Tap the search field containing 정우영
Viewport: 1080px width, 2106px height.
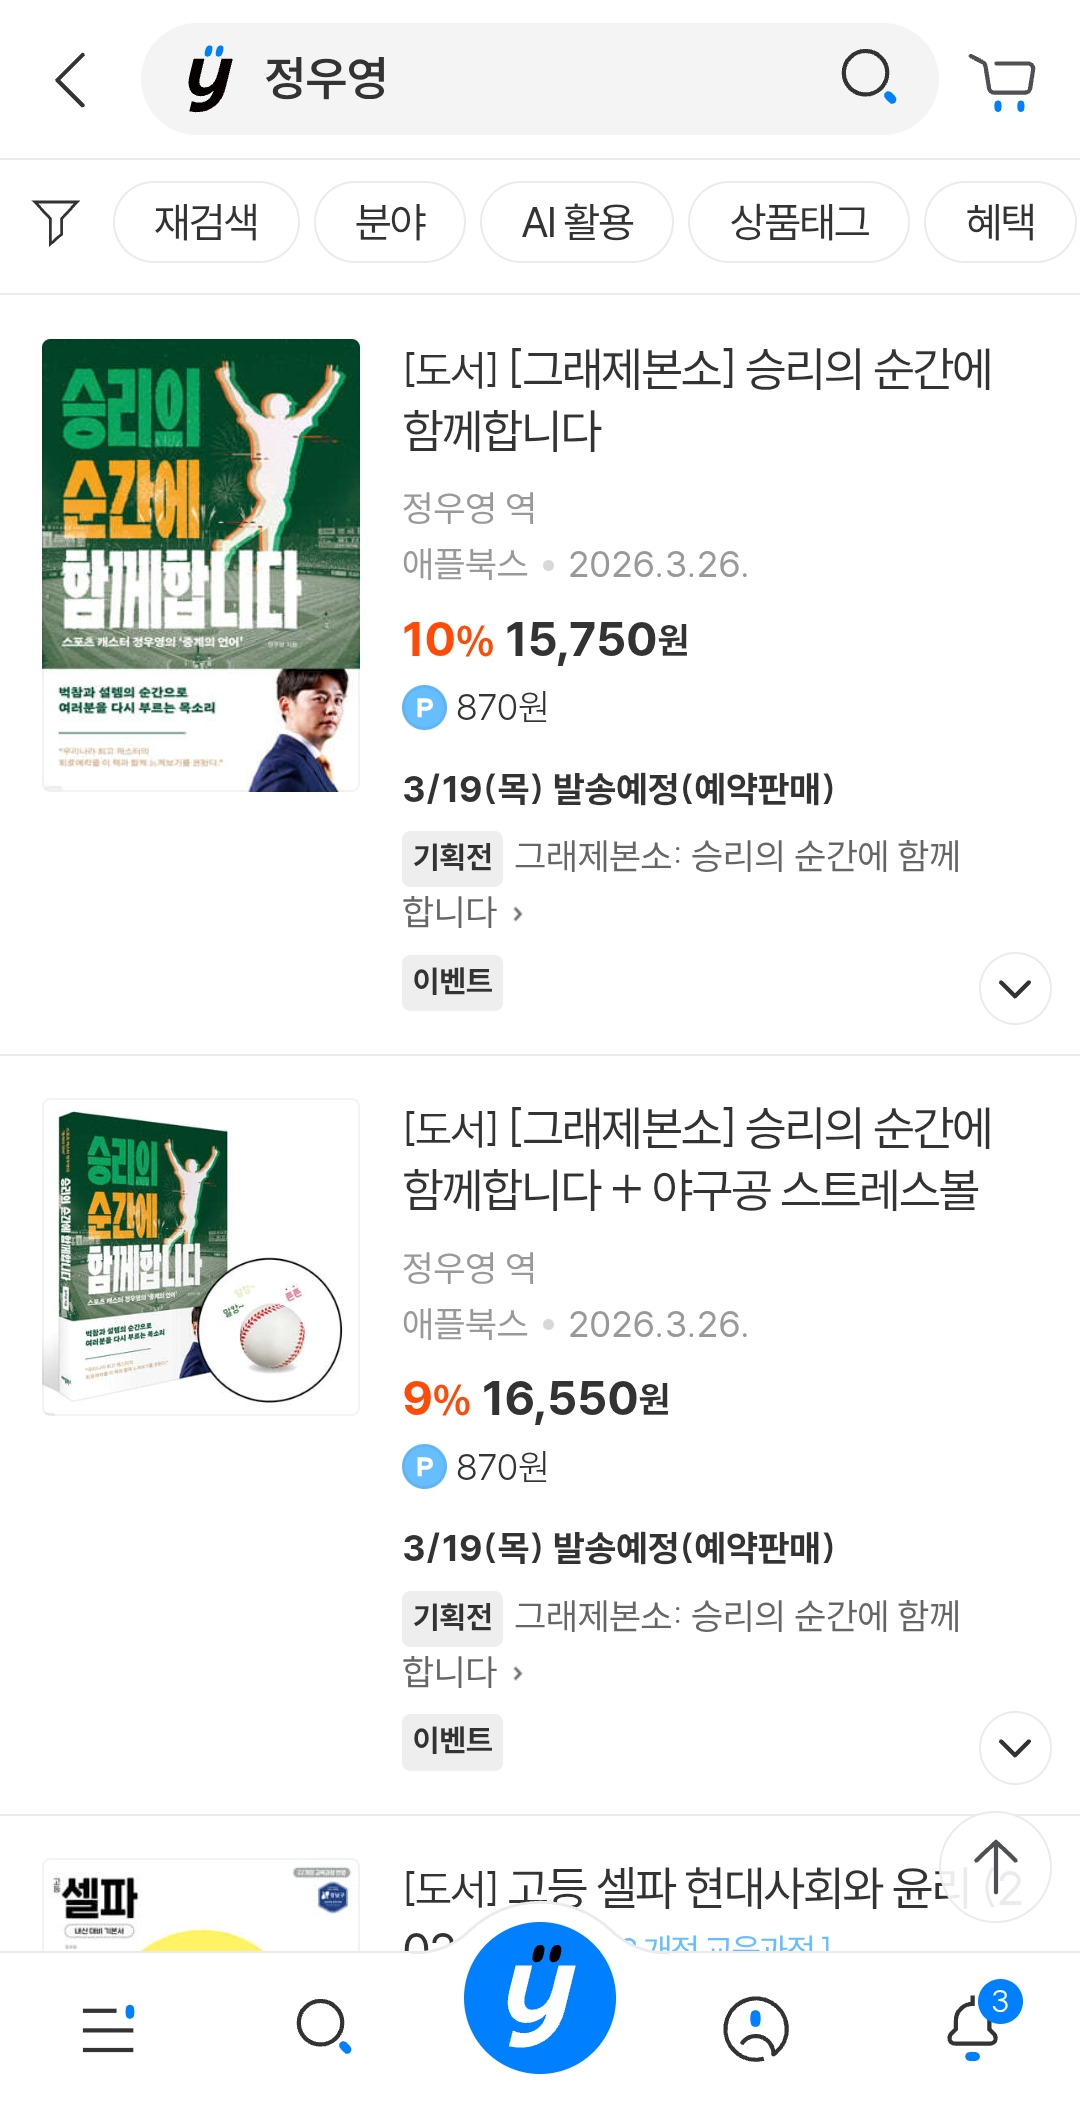(540, 79)
